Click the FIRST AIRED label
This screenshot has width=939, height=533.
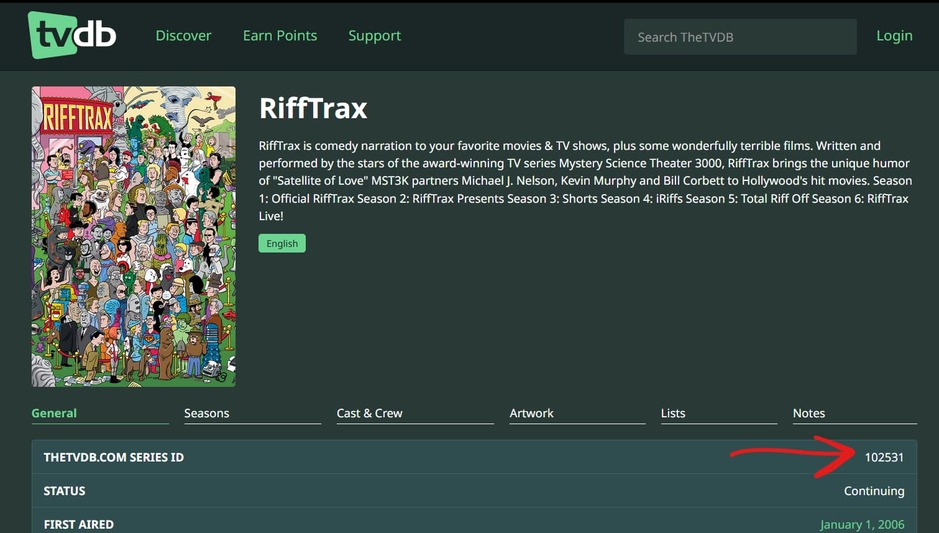78,525
